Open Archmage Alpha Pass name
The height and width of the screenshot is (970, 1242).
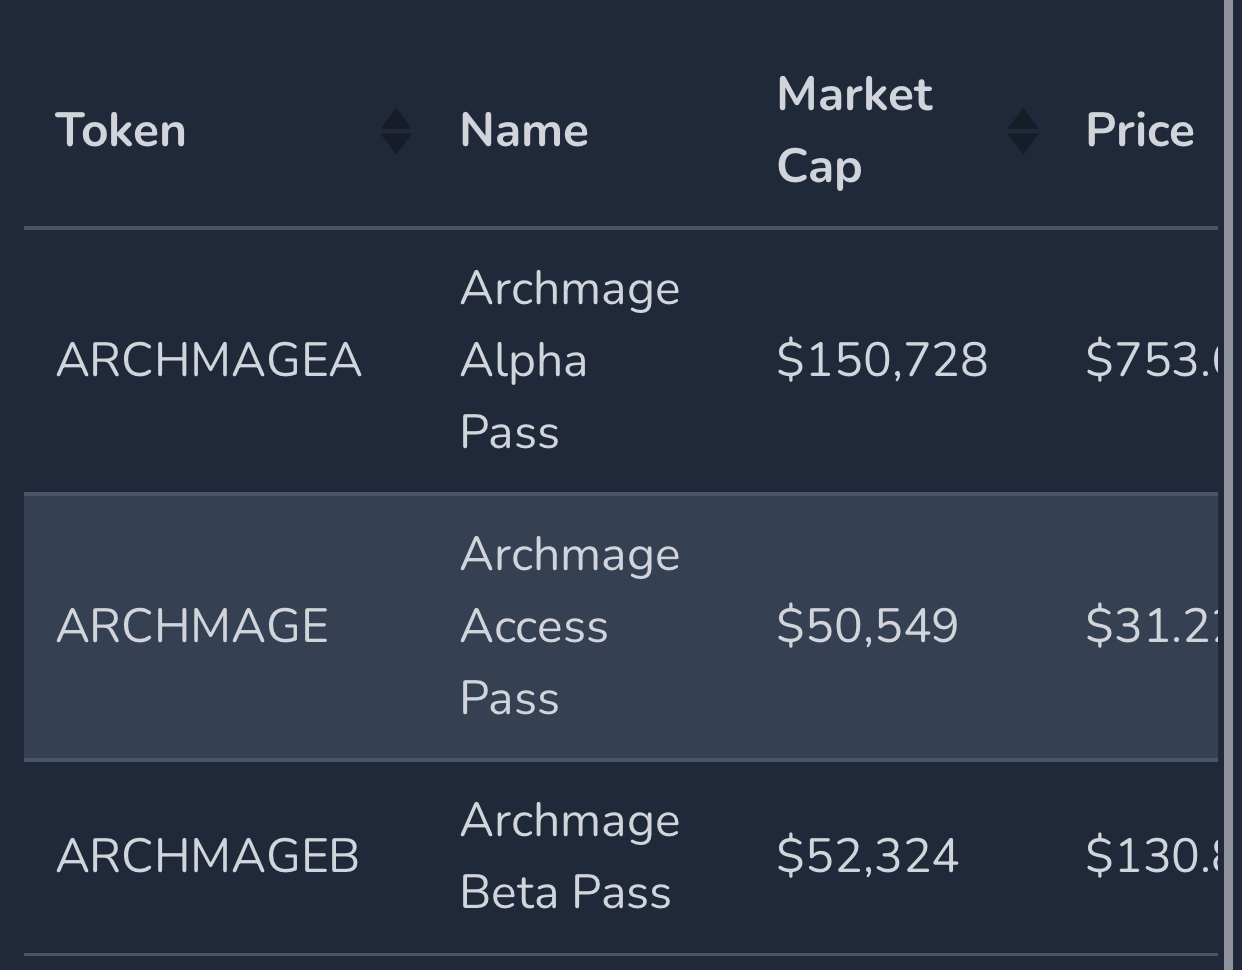[x=570, y=360]
